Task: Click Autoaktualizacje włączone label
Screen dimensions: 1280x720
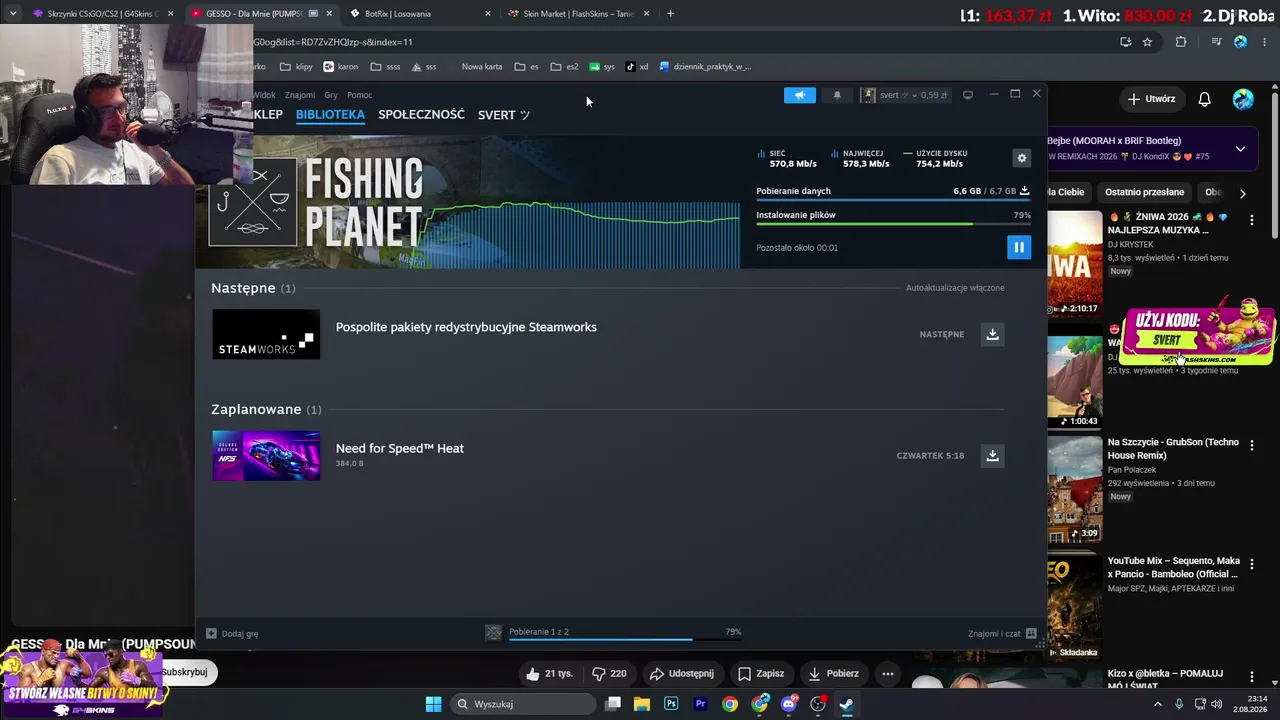Action: point(955,288)
